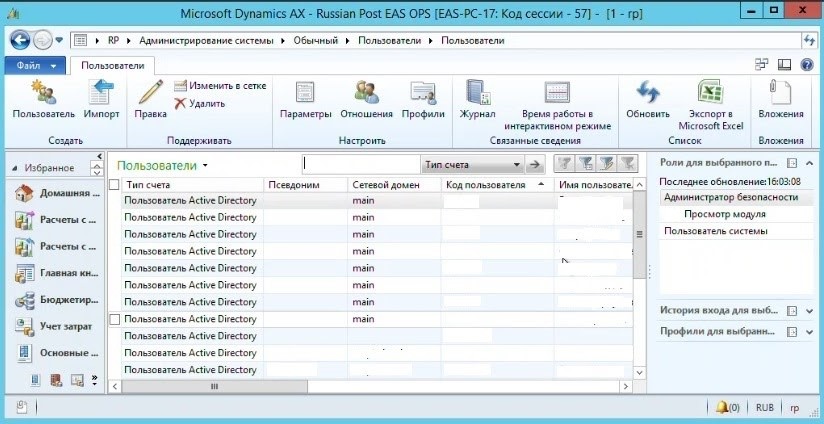Click the Правка pencil icon

[x=150, y=99]
